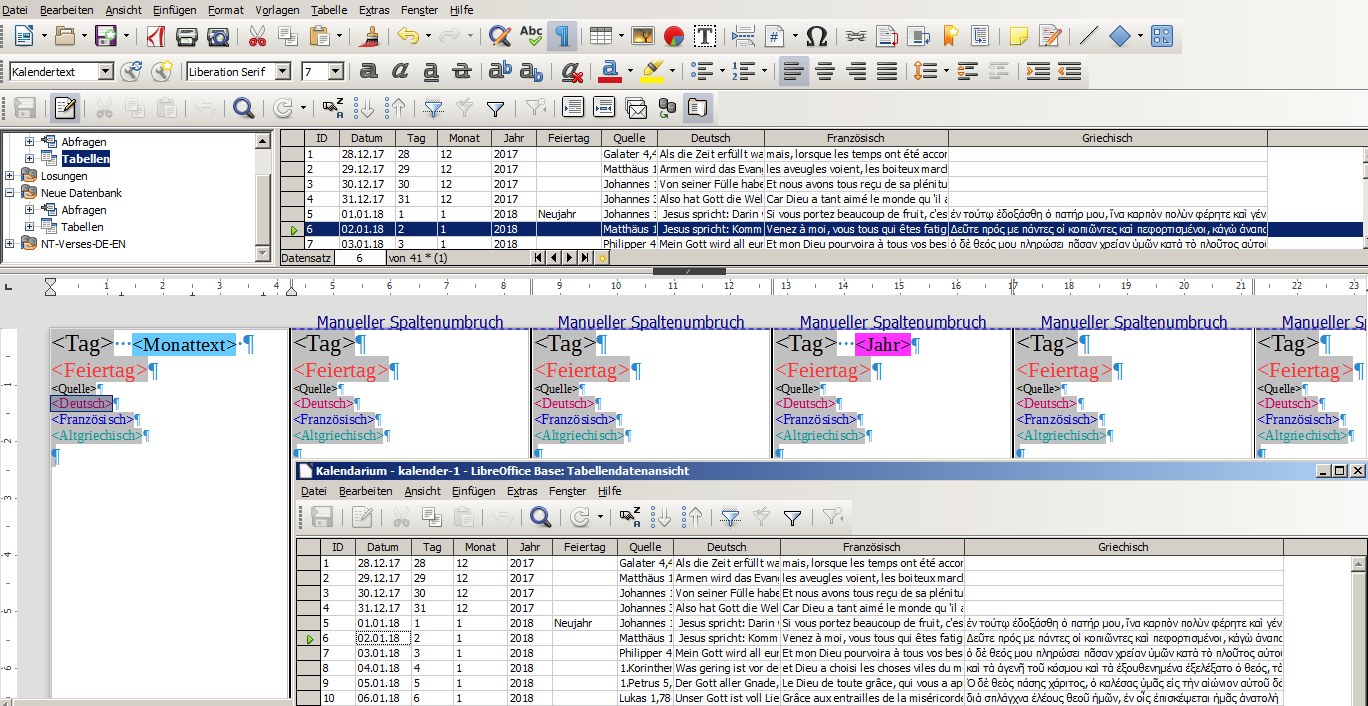The image size is (1368, 706).
Task: Open the font size dropdown showing 7
Action: [336, 72]
